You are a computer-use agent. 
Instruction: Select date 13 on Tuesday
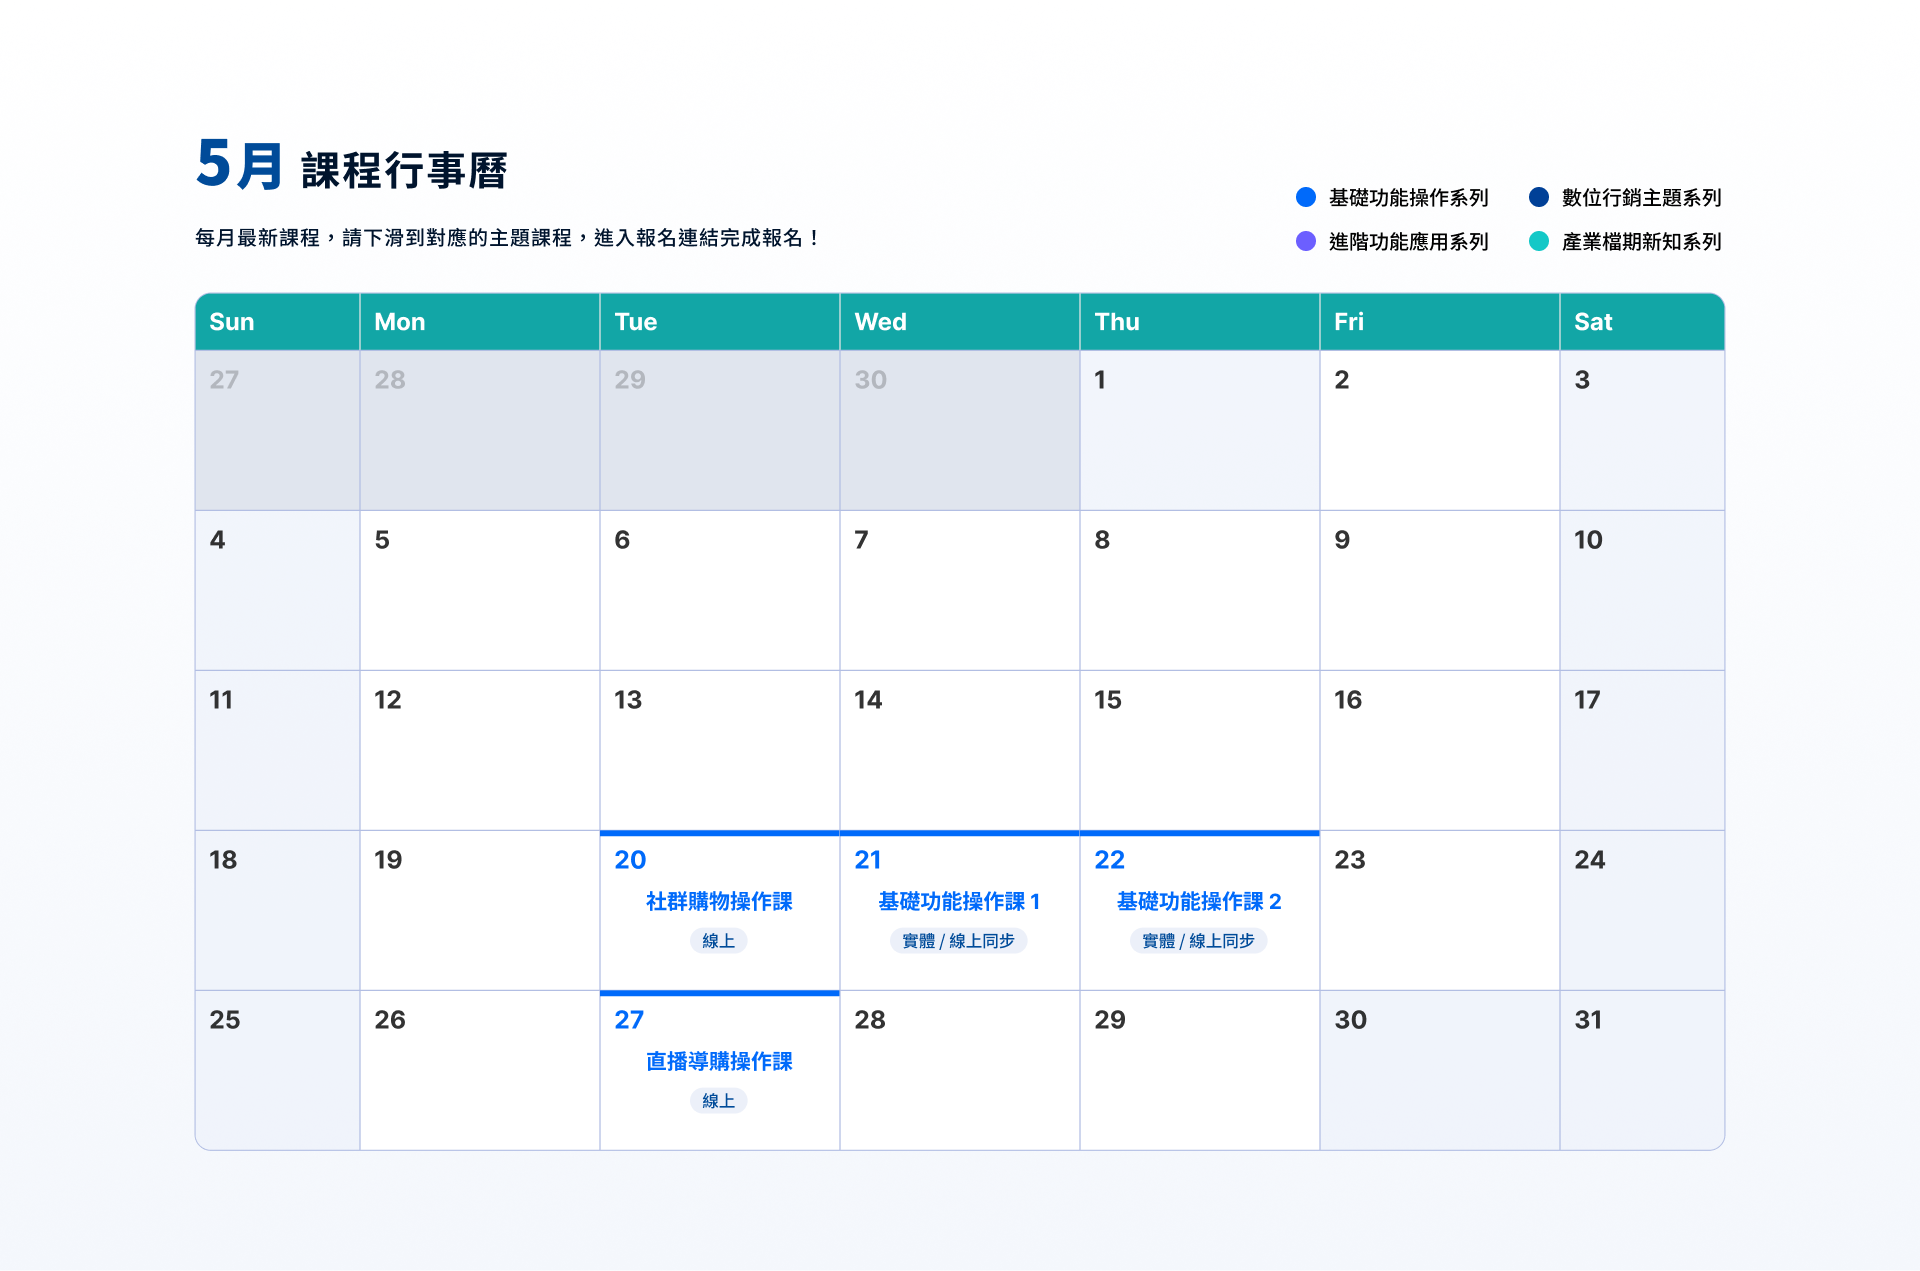coord(628,700)
